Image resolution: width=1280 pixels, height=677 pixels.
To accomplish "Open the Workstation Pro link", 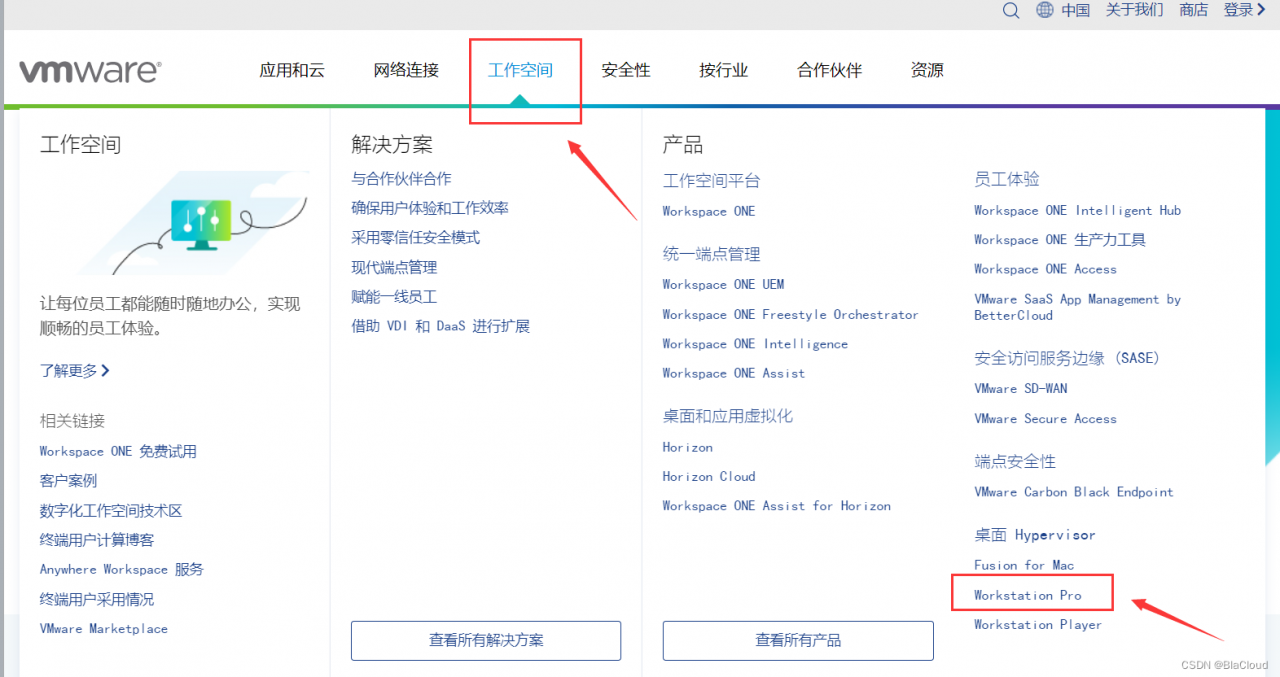I will coord(1028,595).
